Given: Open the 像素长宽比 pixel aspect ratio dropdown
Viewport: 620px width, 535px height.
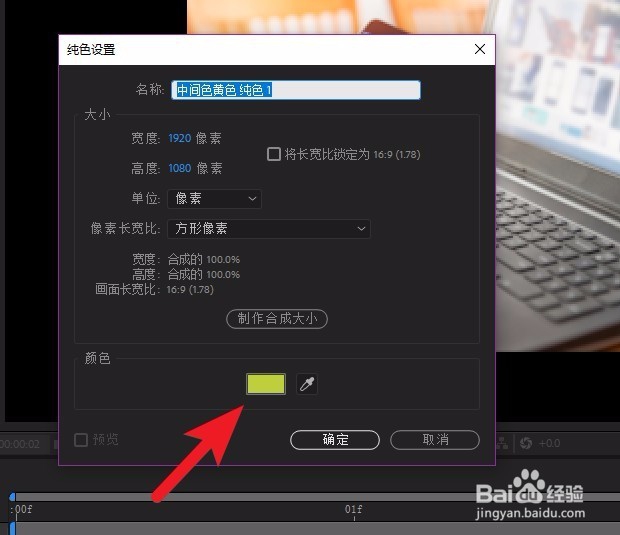Looking at the screenshot, I should click(269, 229).
